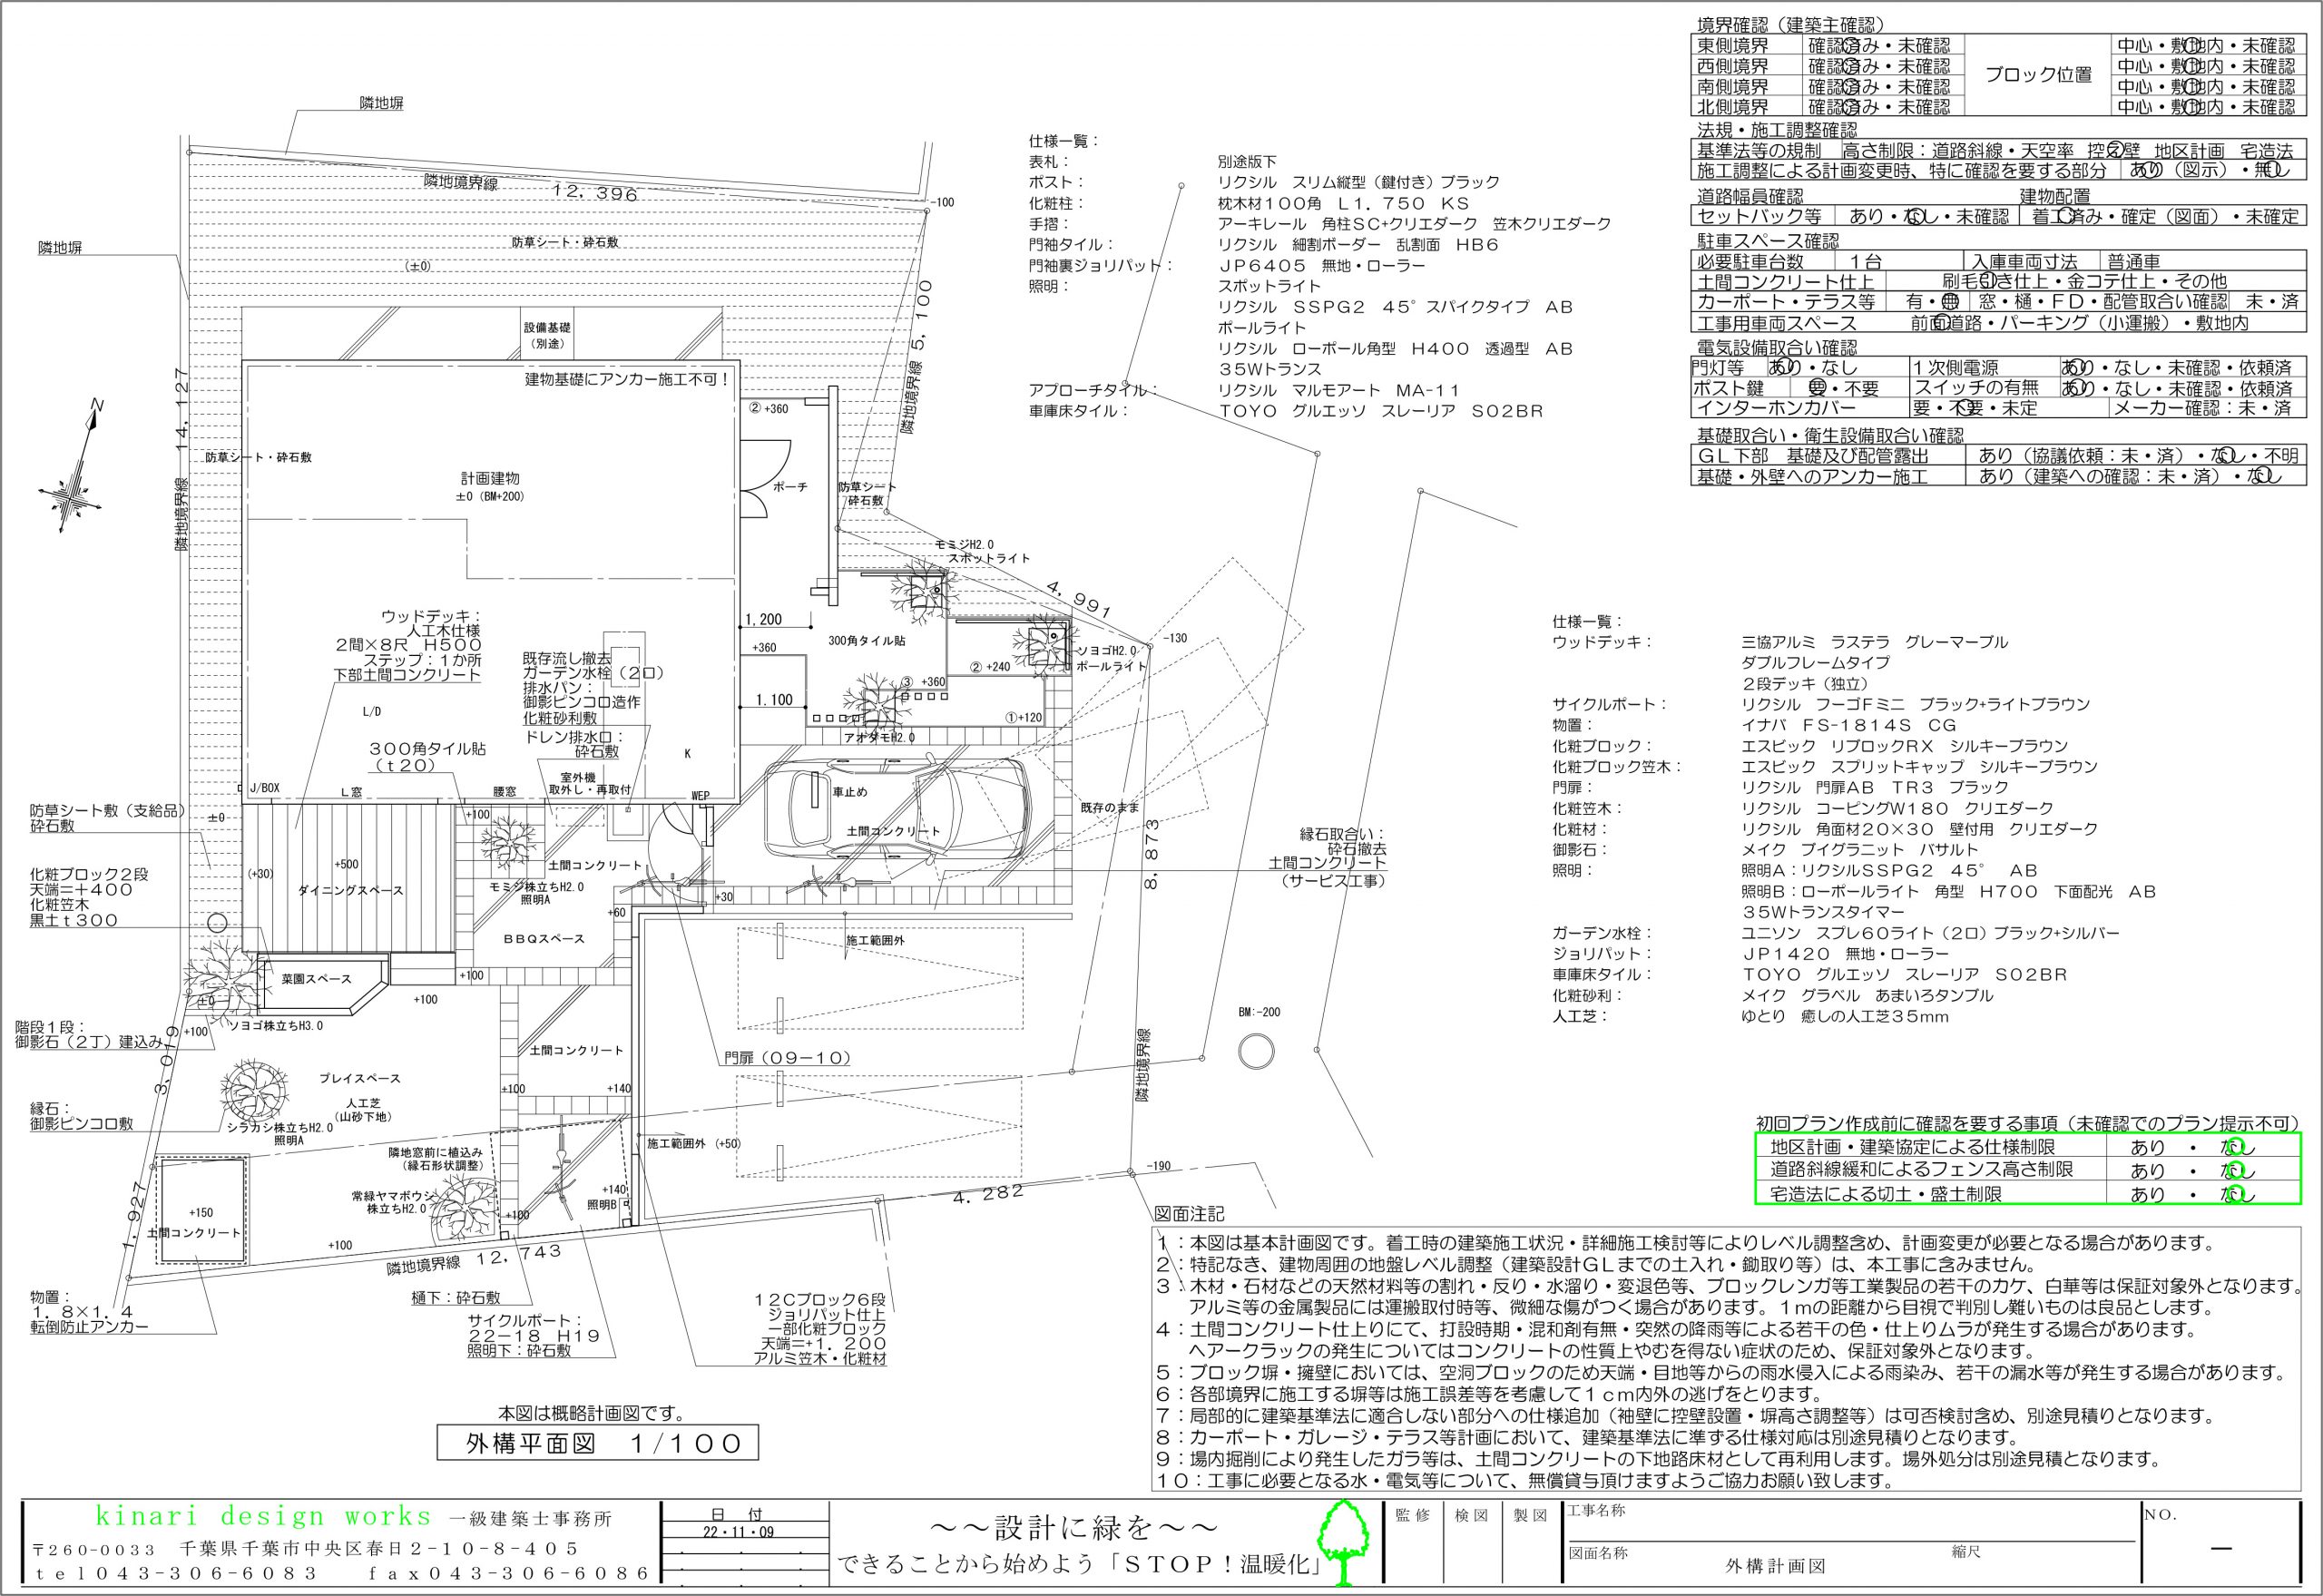Click the ソヨゴ株立ちH3.0 plant label

[x=278, y=1025]
